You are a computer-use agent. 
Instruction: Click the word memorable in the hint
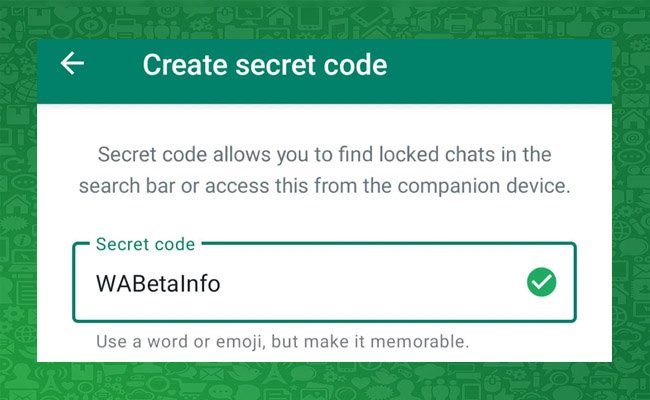pos(419,342)
